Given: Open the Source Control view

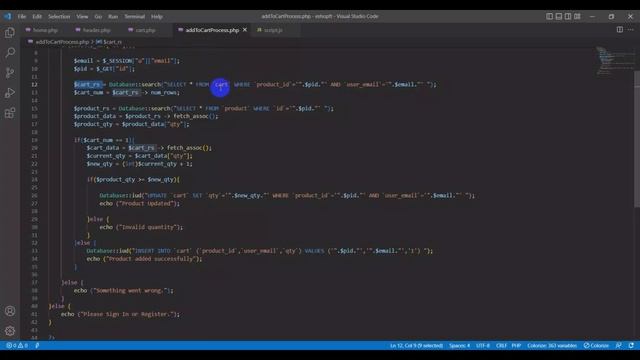Looking at the screenshot, I should [10, 73].
